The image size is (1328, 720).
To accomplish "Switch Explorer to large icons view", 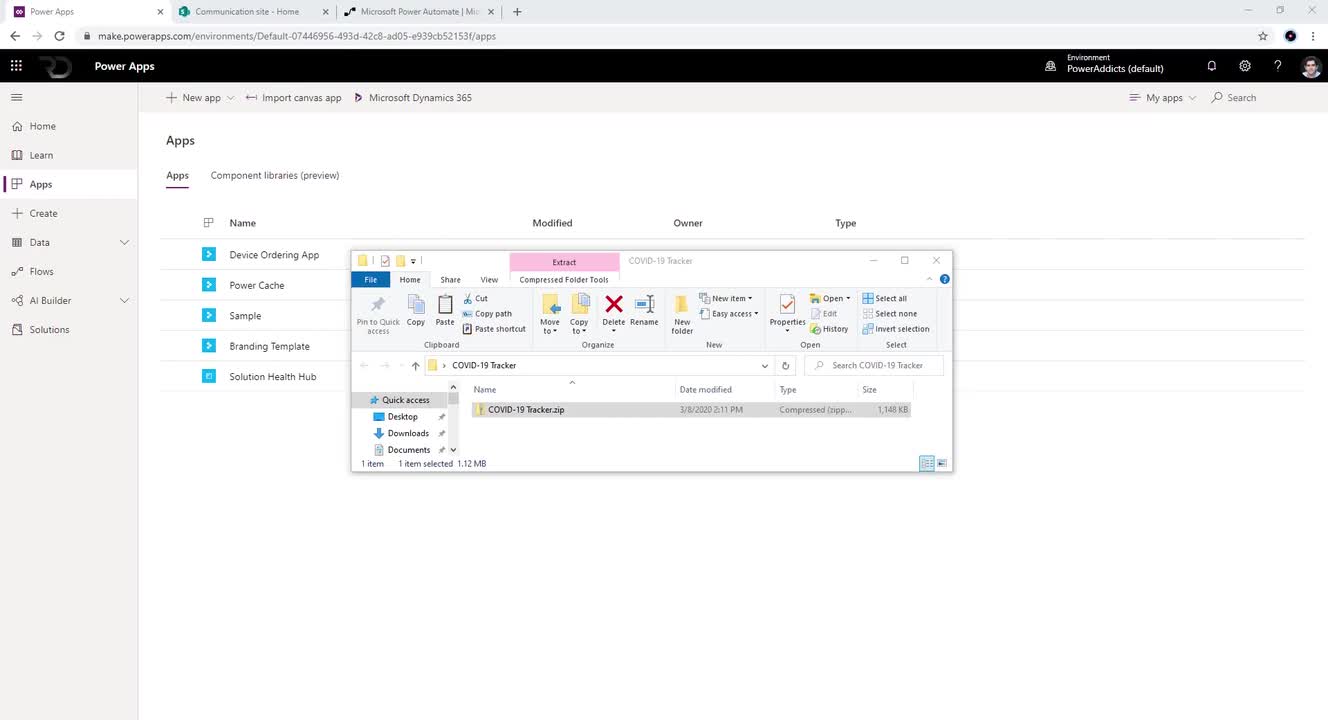I will (x=942, y=464).
